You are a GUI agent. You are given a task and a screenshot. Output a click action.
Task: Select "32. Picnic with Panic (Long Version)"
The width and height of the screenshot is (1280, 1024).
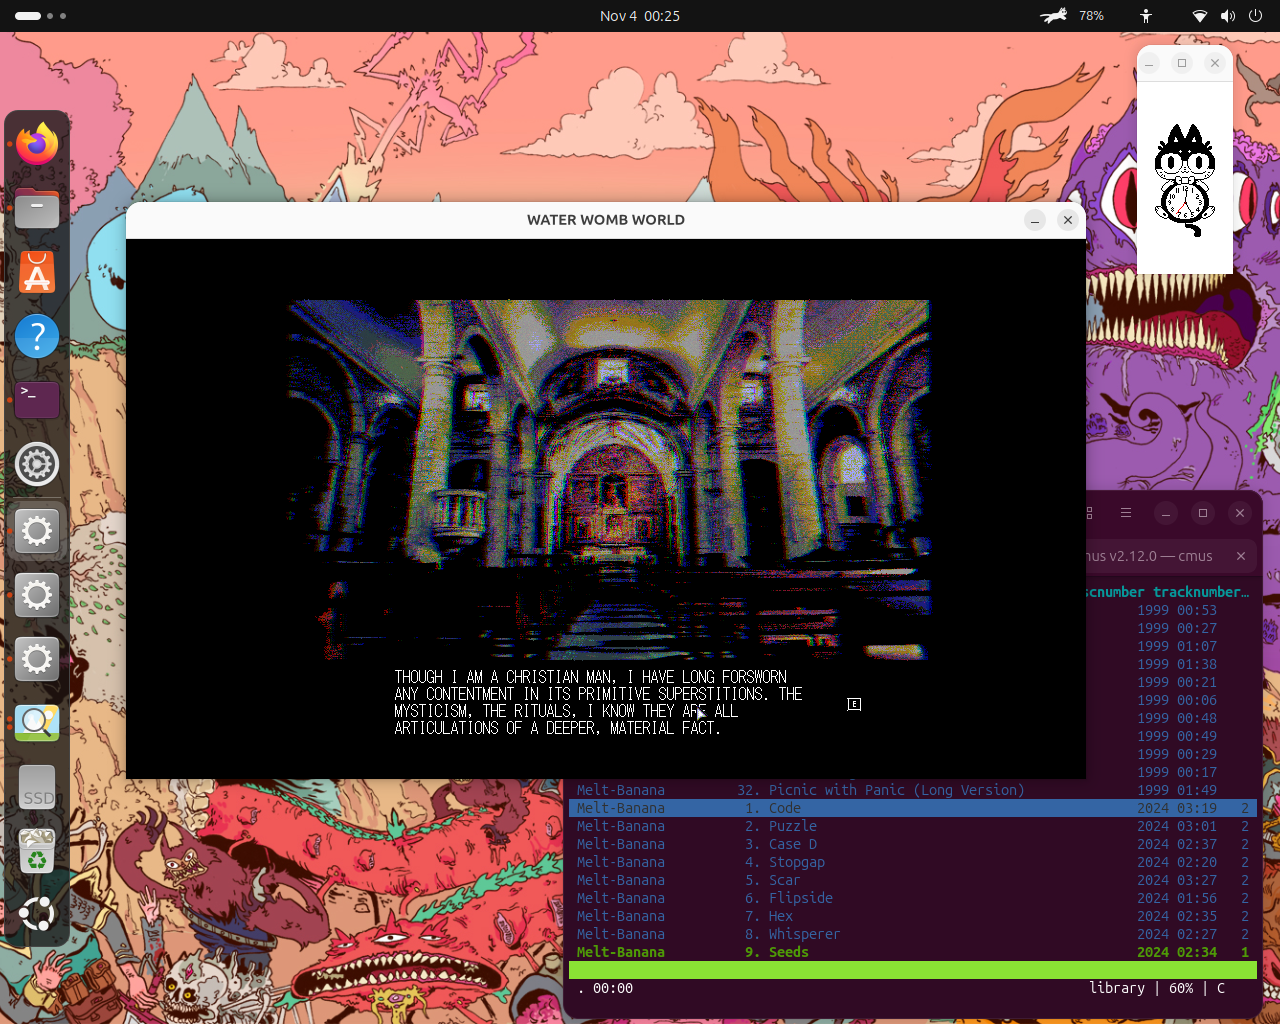[912, 790]
